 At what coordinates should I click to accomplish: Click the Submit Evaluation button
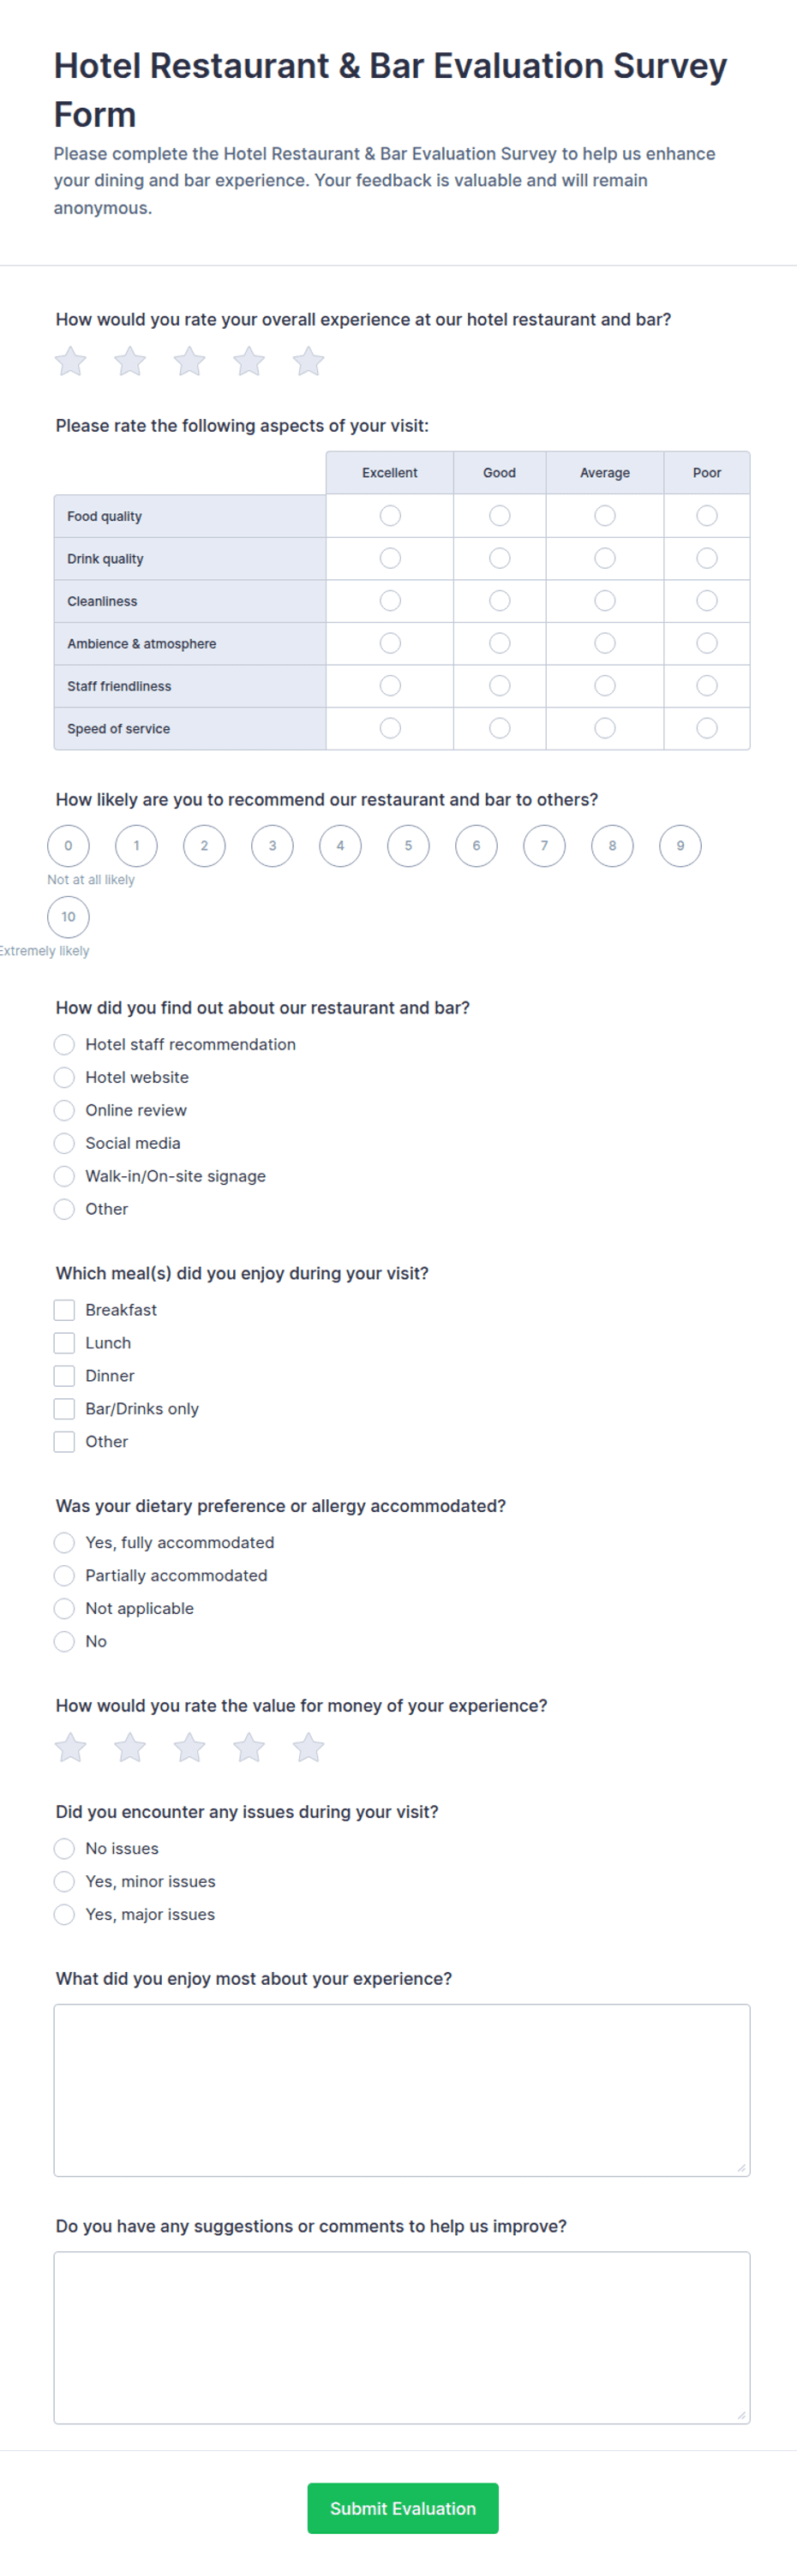pyautogui.click(x=403, y=2508)
